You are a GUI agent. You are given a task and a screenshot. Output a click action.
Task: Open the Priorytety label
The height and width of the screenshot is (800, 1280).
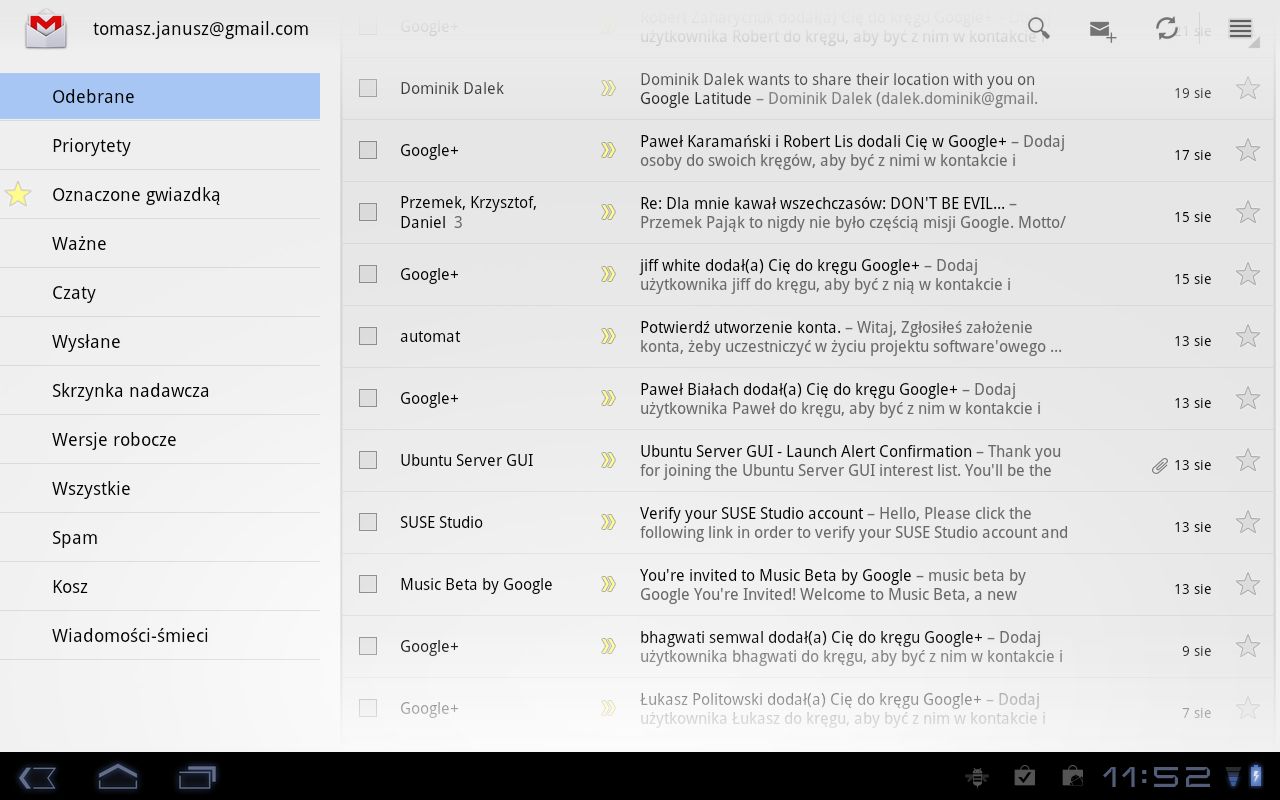point(91,146)
